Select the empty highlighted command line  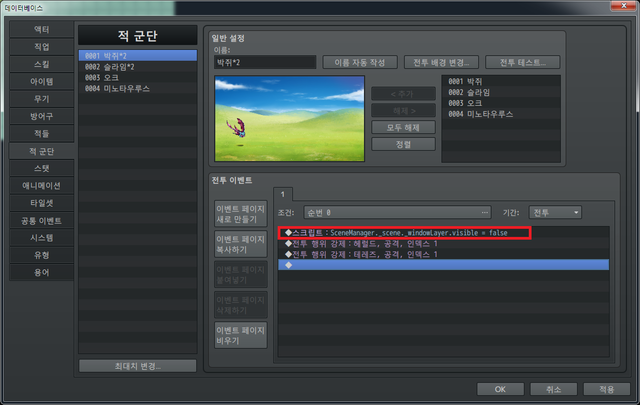tap(444, 265)
